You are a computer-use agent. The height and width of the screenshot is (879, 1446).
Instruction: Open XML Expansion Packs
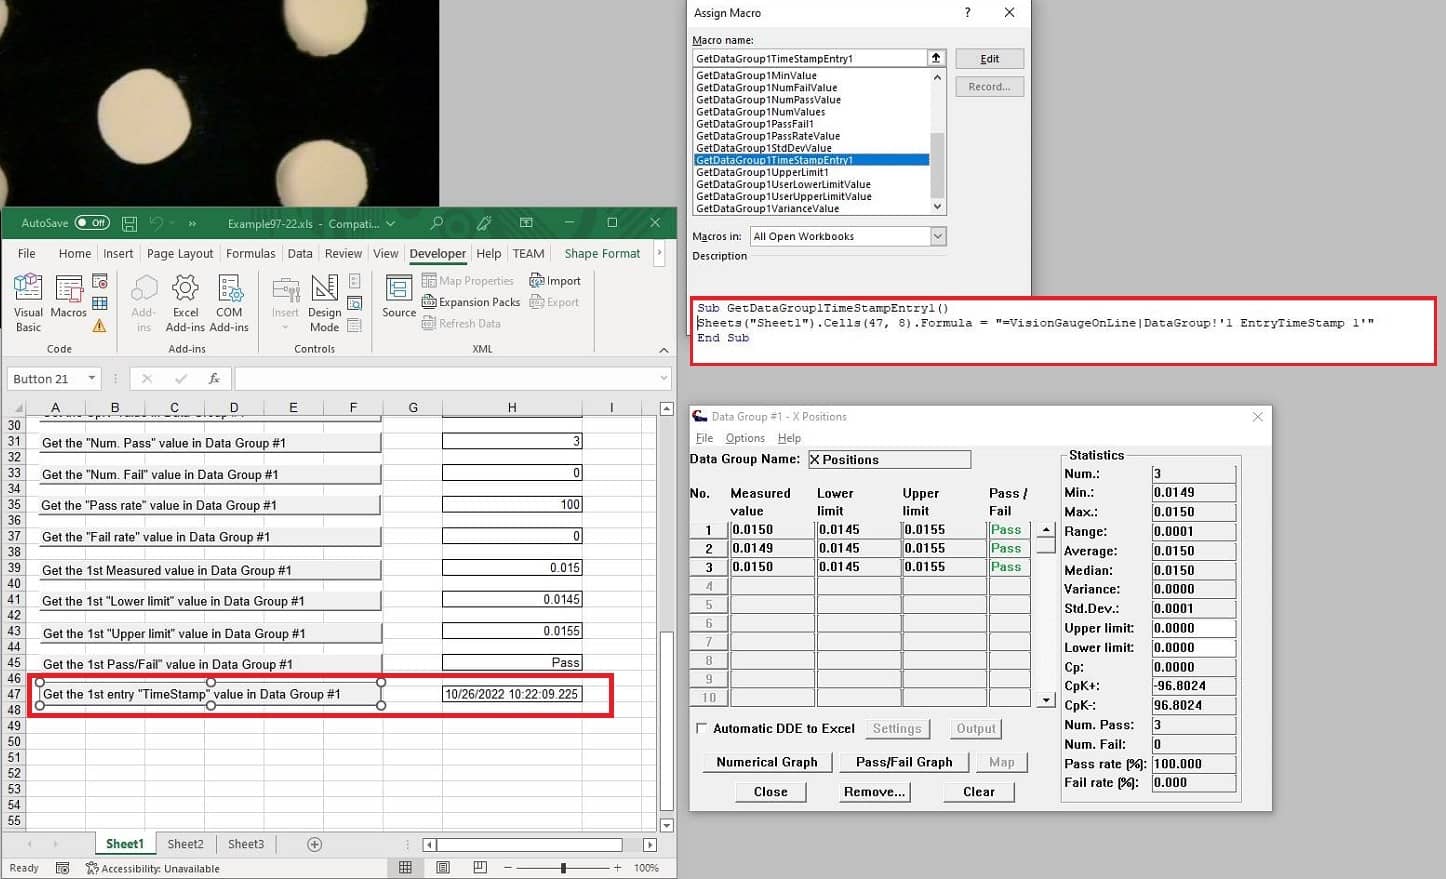coord(471,302)
